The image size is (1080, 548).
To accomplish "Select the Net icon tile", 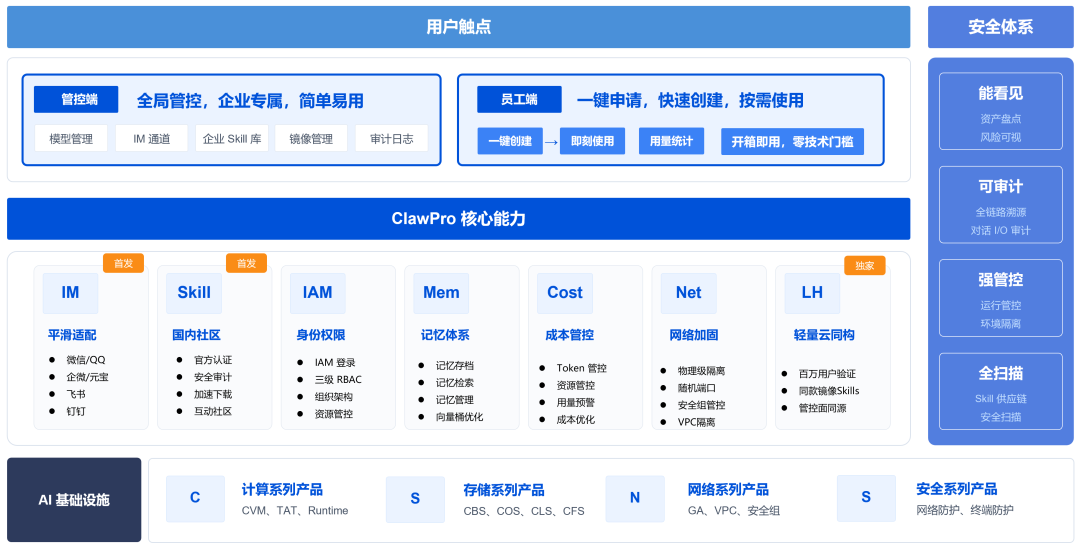I will tap(689, 293).
